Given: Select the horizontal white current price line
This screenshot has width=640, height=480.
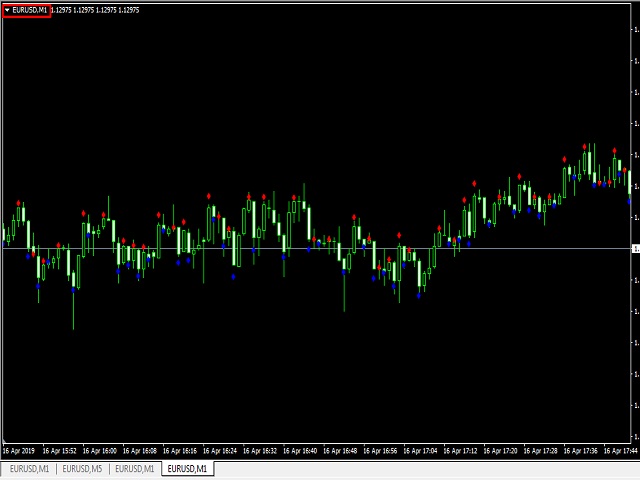Looking at the screenshot, I should point(316,249).
